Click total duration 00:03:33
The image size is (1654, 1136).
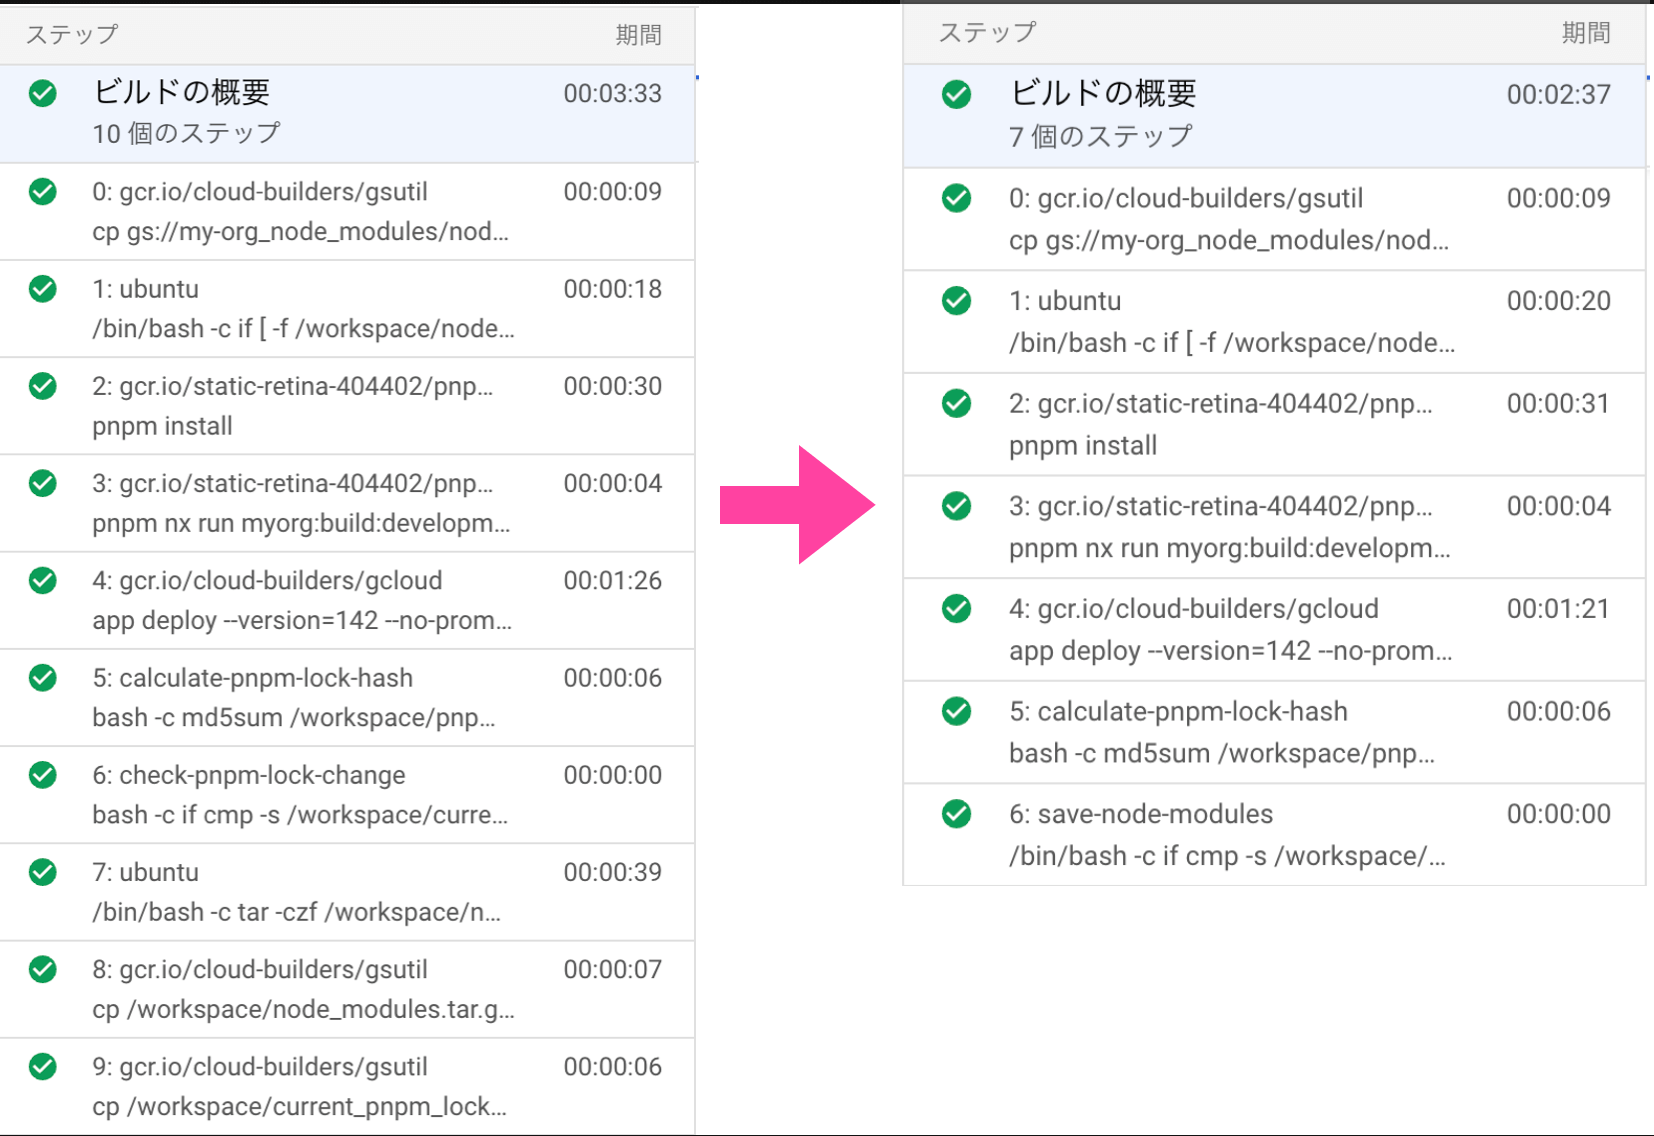613,93
